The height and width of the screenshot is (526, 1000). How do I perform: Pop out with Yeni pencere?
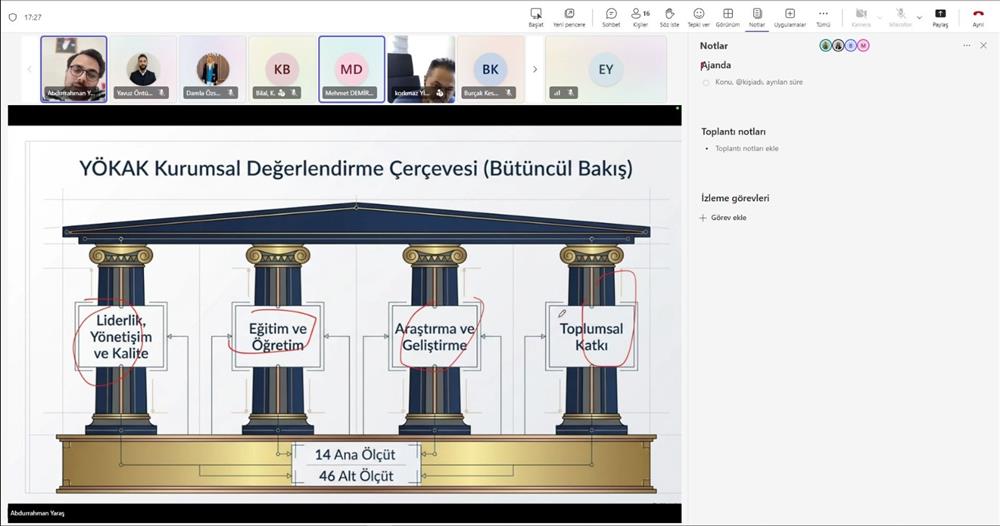(569, 16)
